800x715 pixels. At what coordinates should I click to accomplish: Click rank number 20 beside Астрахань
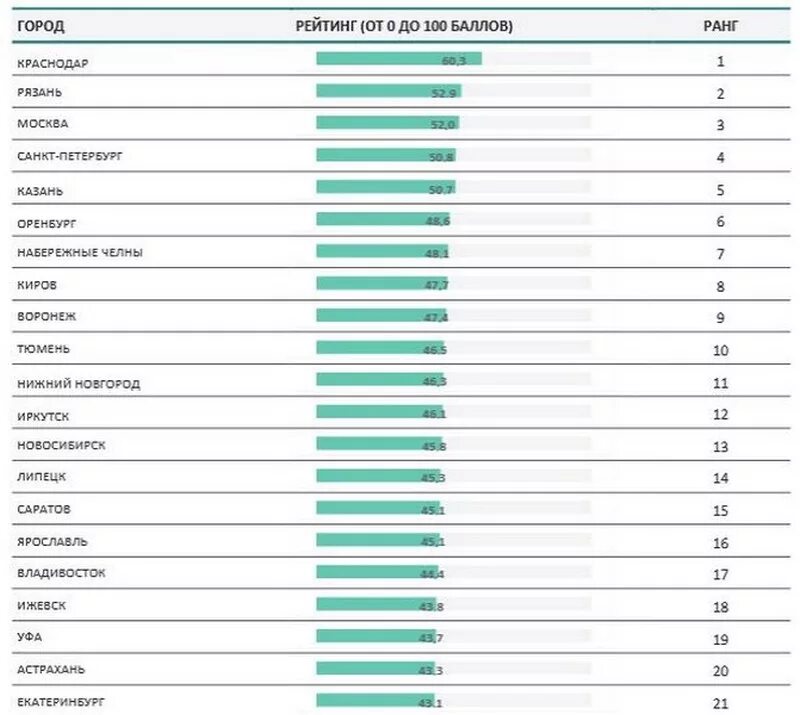[720, 670]
